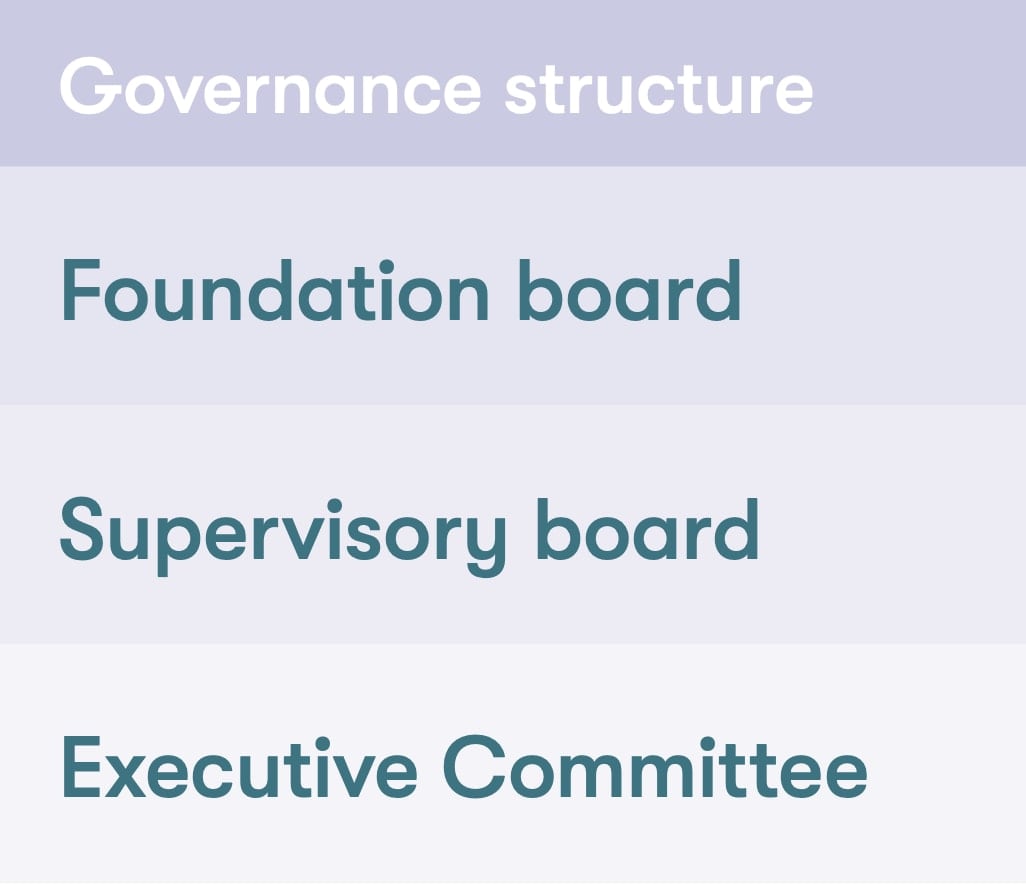Click the word Governance in the header
The height and width of the screenshot is (888, 1026).
pos(270,86)
